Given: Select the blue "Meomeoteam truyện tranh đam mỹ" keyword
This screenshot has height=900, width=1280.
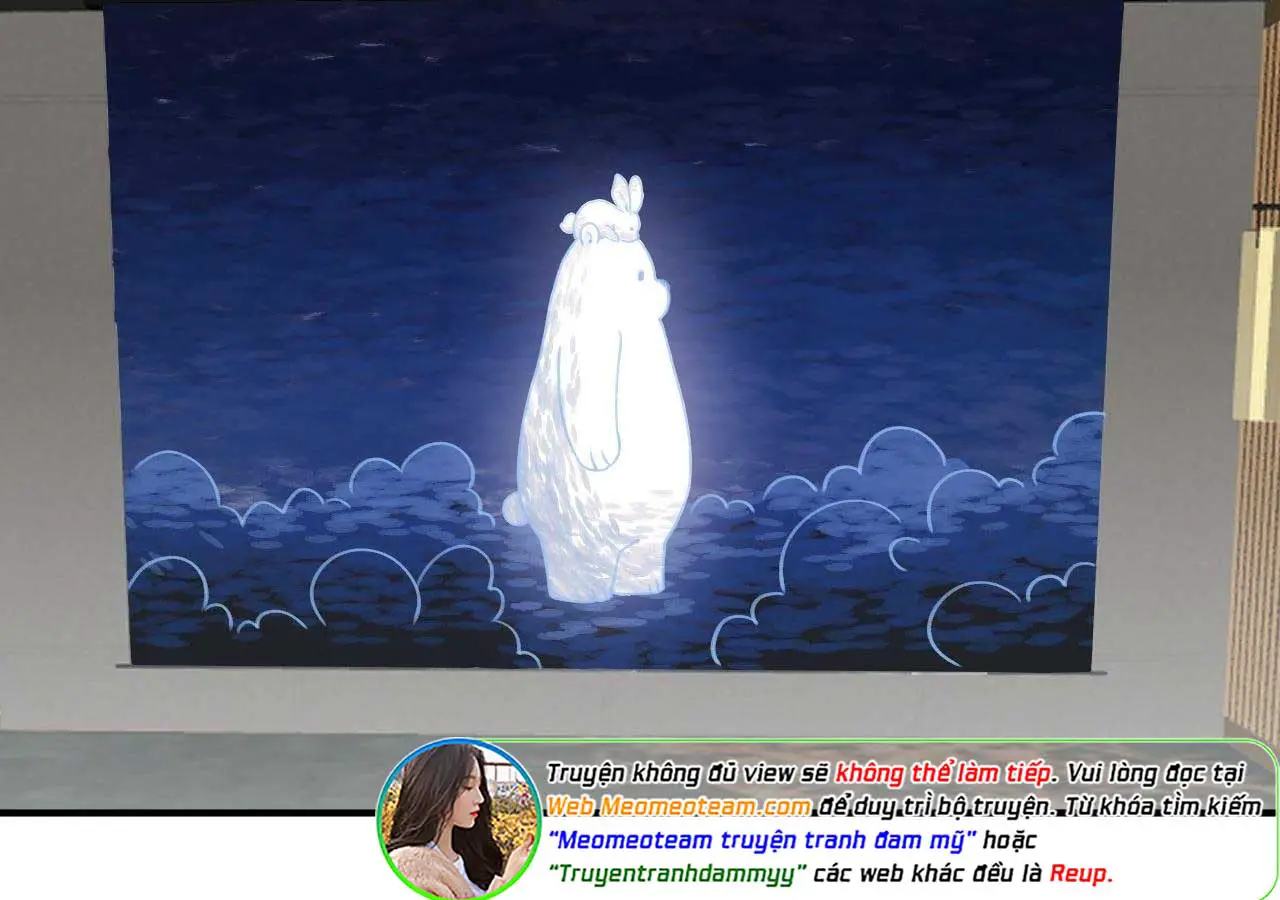Looking at the screenshot, I should (762, 839).
